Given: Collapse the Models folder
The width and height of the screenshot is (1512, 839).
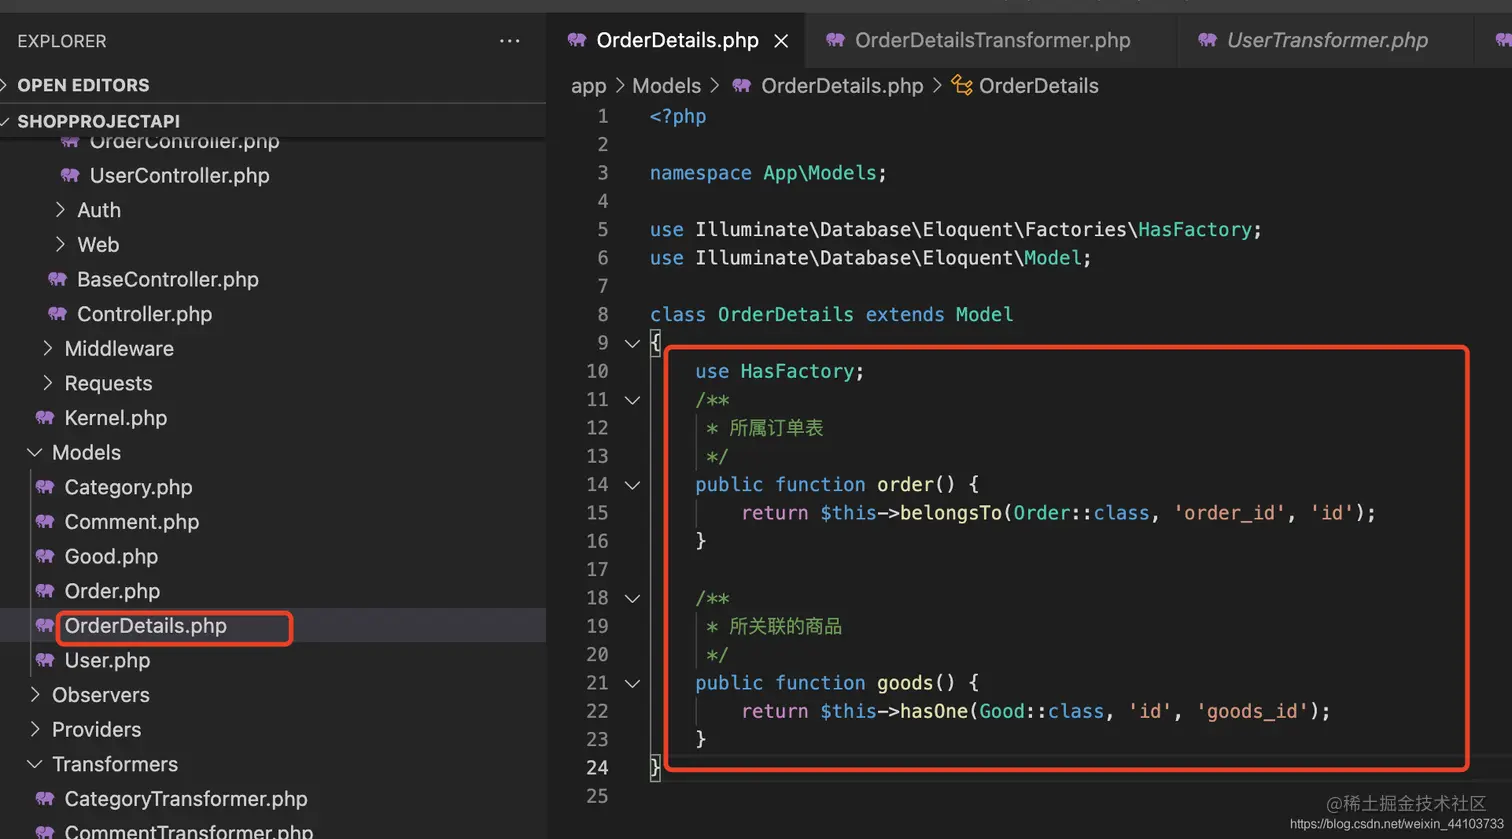Looking at the screenshot, I should point(86,453).
